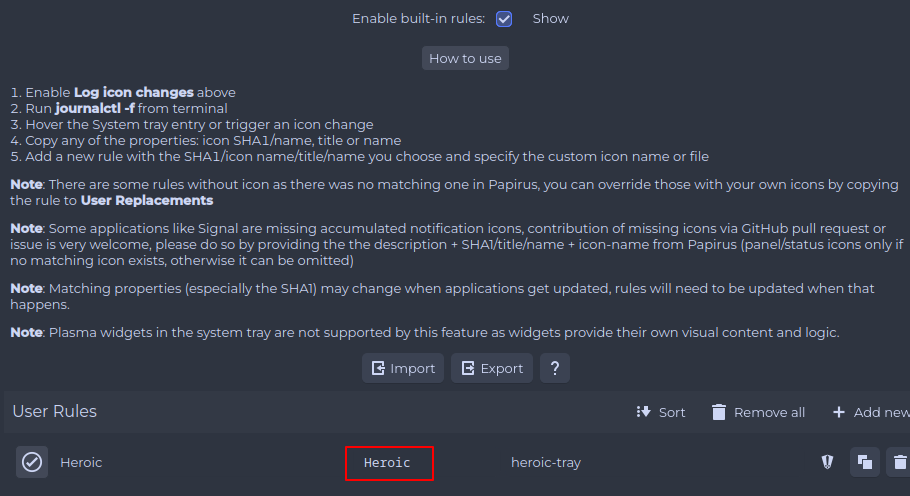Toggle the Heroic rule enabled checkmark
This screenshot has width=910, height=496.
click(x=32, y=462)
